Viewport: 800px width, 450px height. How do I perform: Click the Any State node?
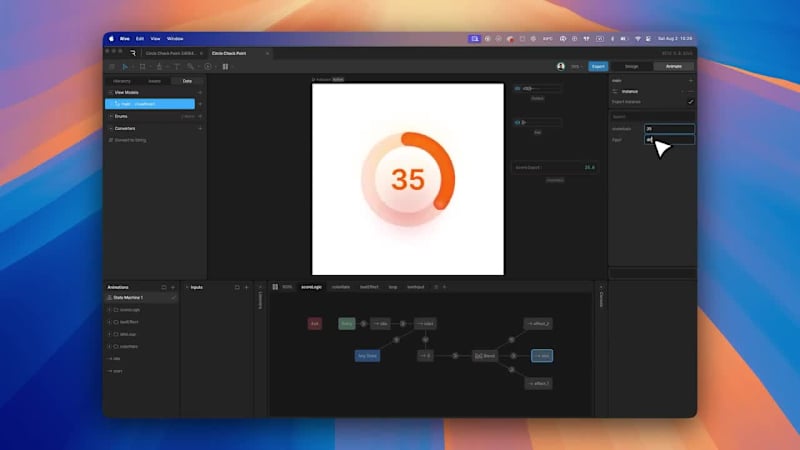(367, 356)
